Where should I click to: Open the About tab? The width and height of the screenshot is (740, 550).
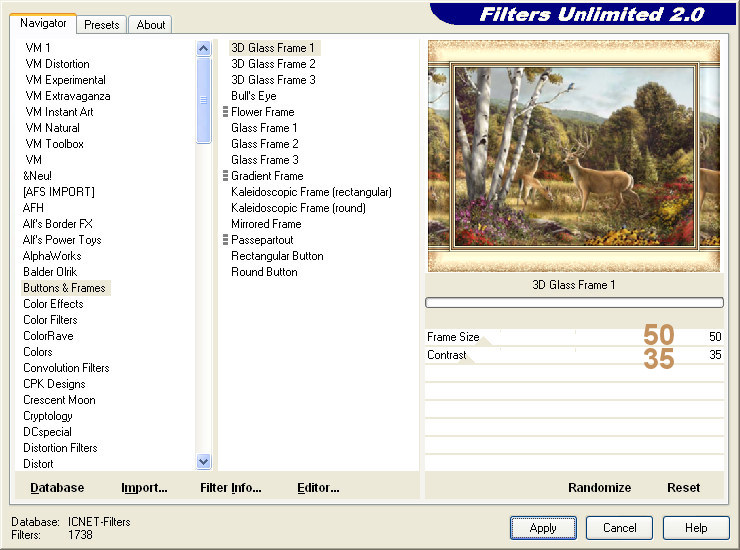pyautogui.click(x=151, y=25)
